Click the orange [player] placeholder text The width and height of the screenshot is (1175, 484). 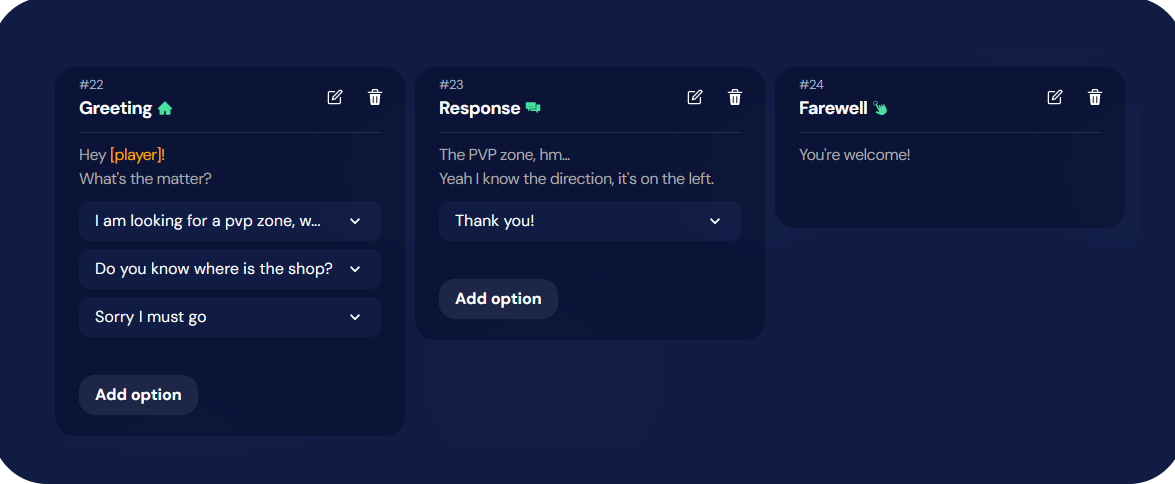pos(137,155)
